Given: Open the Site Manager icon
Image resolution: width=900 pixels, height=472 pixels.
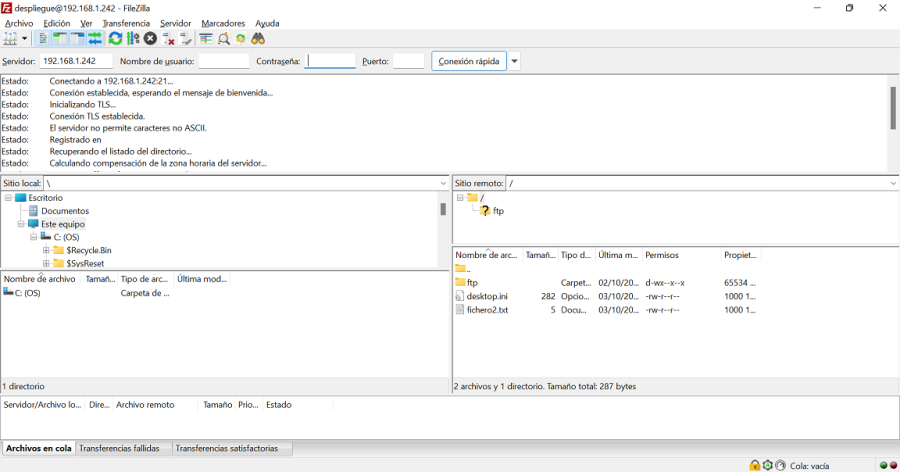Looking at the screenshot, I should (12, 39).
